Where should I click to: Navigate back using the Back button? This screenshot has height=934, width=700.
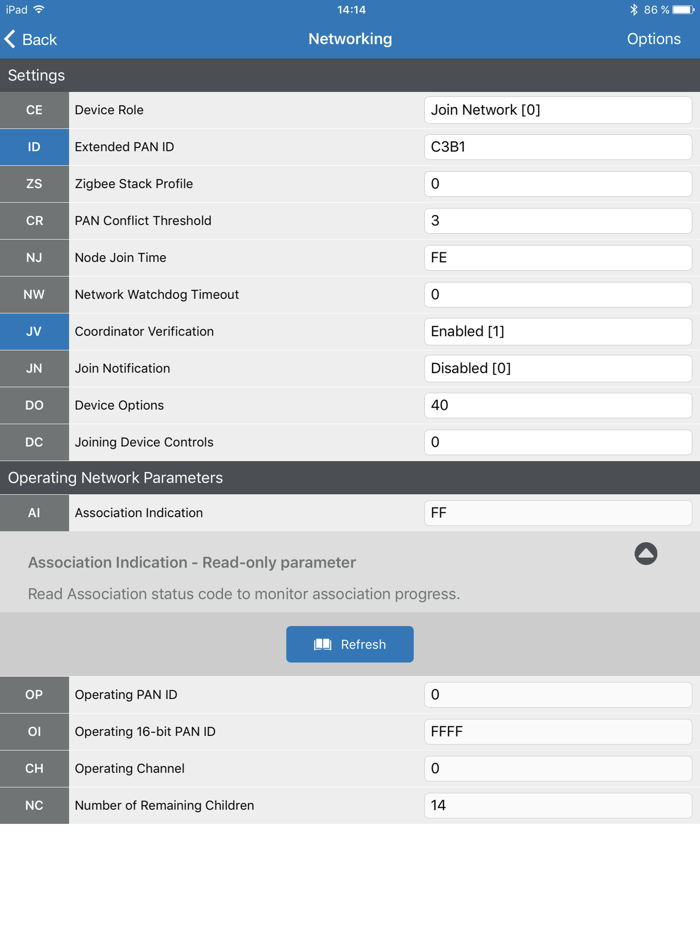point(30,39)
